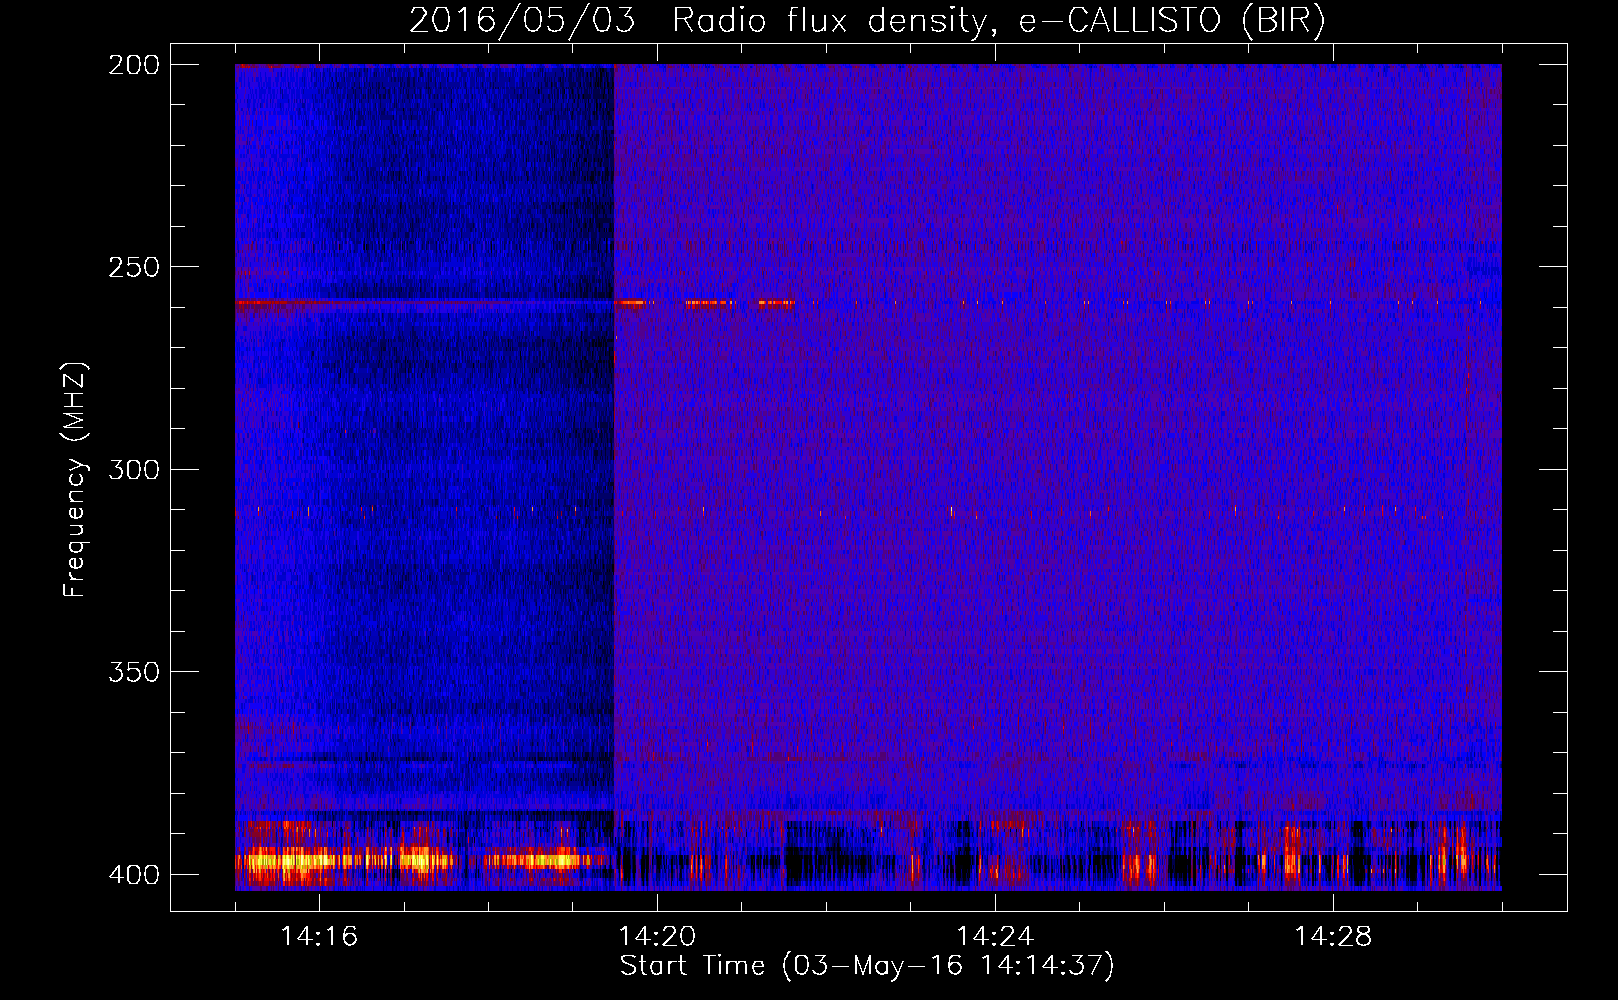Click the 'e-CALLISTO (BIR)' text in title

point(1172,21)
